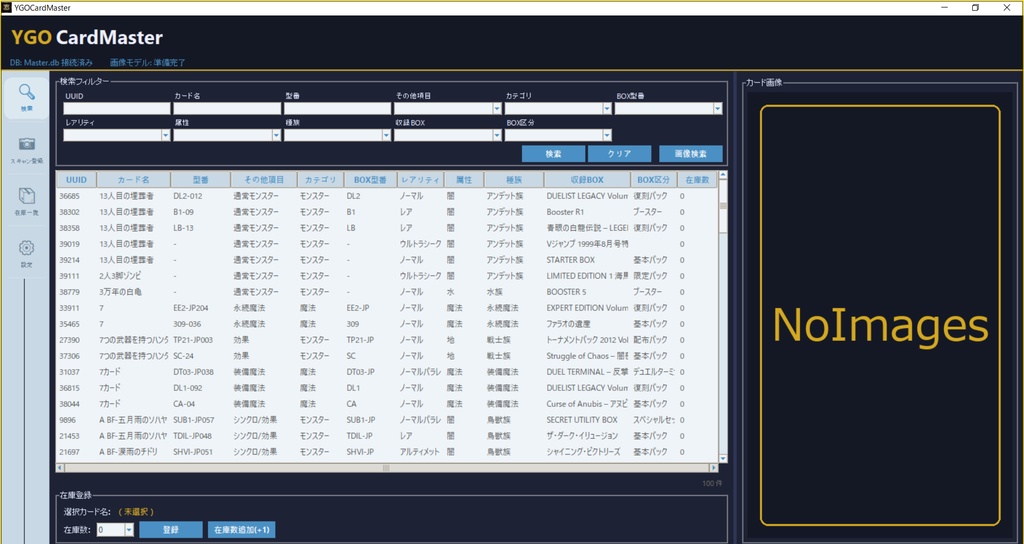The width and height of the screenshot is (1024, 544).
Task: Click the カード名 filter input field
Action: point(227,108)
